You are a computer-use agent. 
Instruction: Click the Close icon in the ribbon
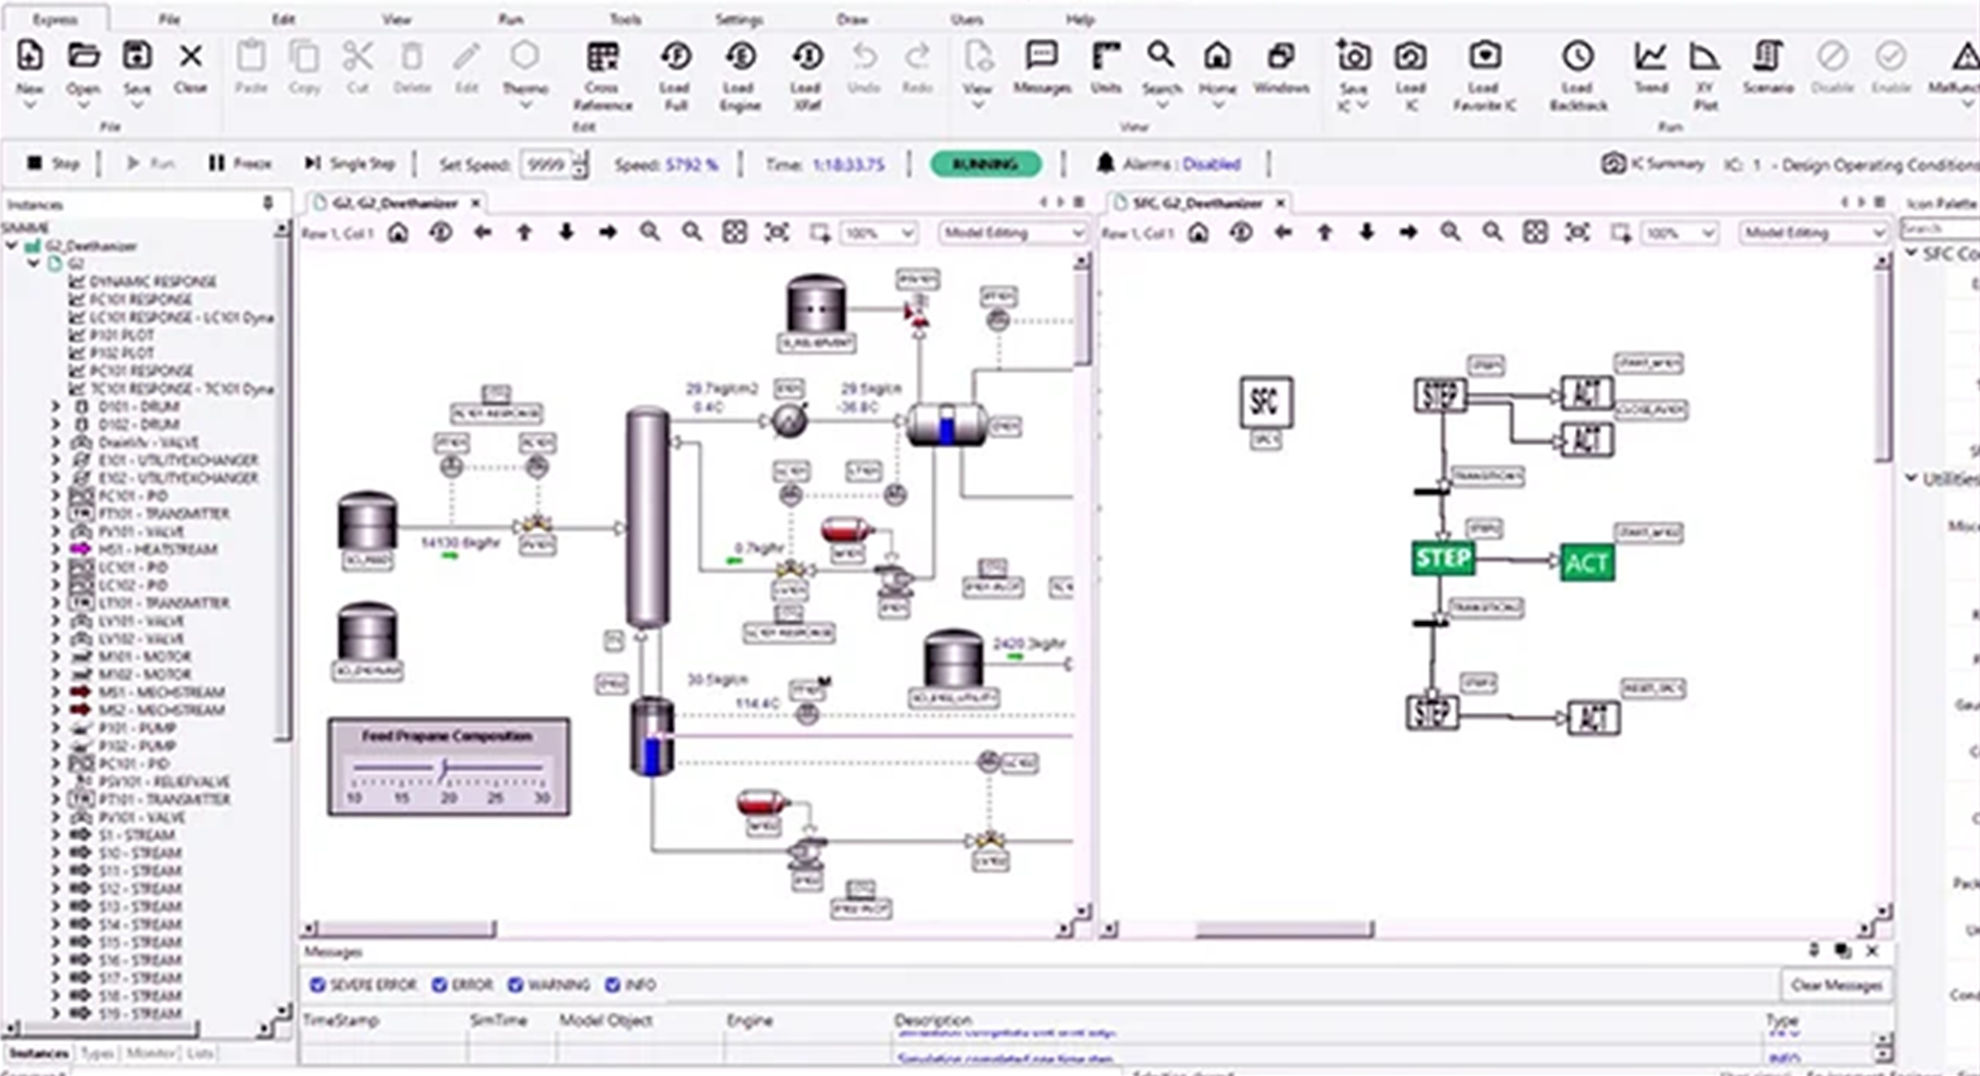coord(190,57)
